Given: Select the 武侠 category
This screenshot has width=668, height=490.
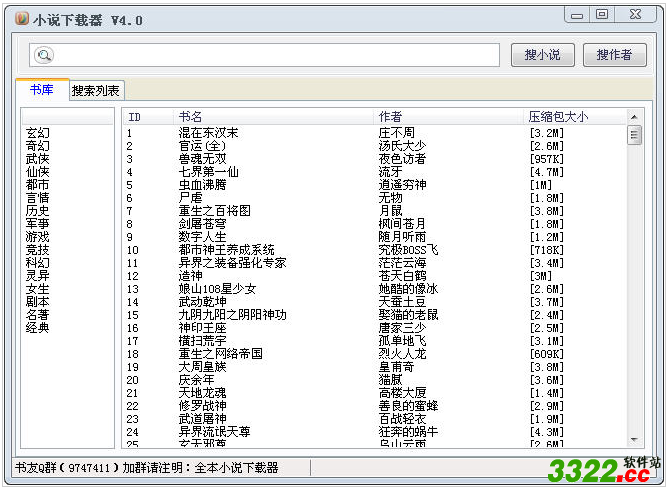Looking at the screenshot, I should (37, 159).
